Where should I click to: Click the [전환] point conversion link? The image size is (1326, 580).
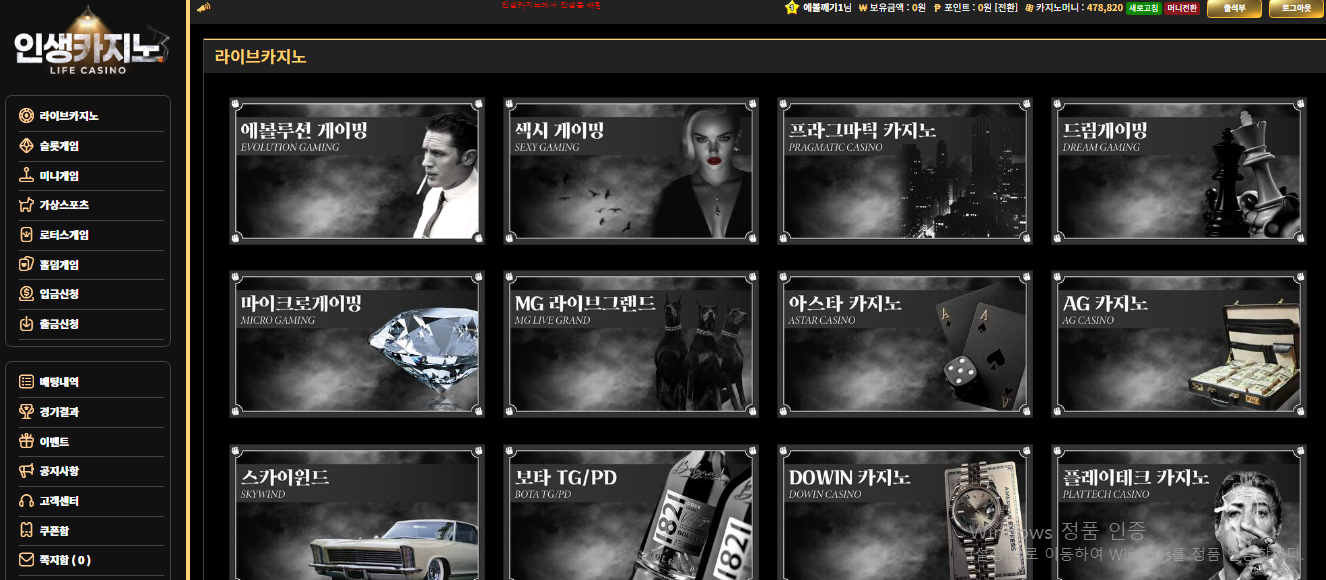pyautogui.click(x=1007, y=8)
